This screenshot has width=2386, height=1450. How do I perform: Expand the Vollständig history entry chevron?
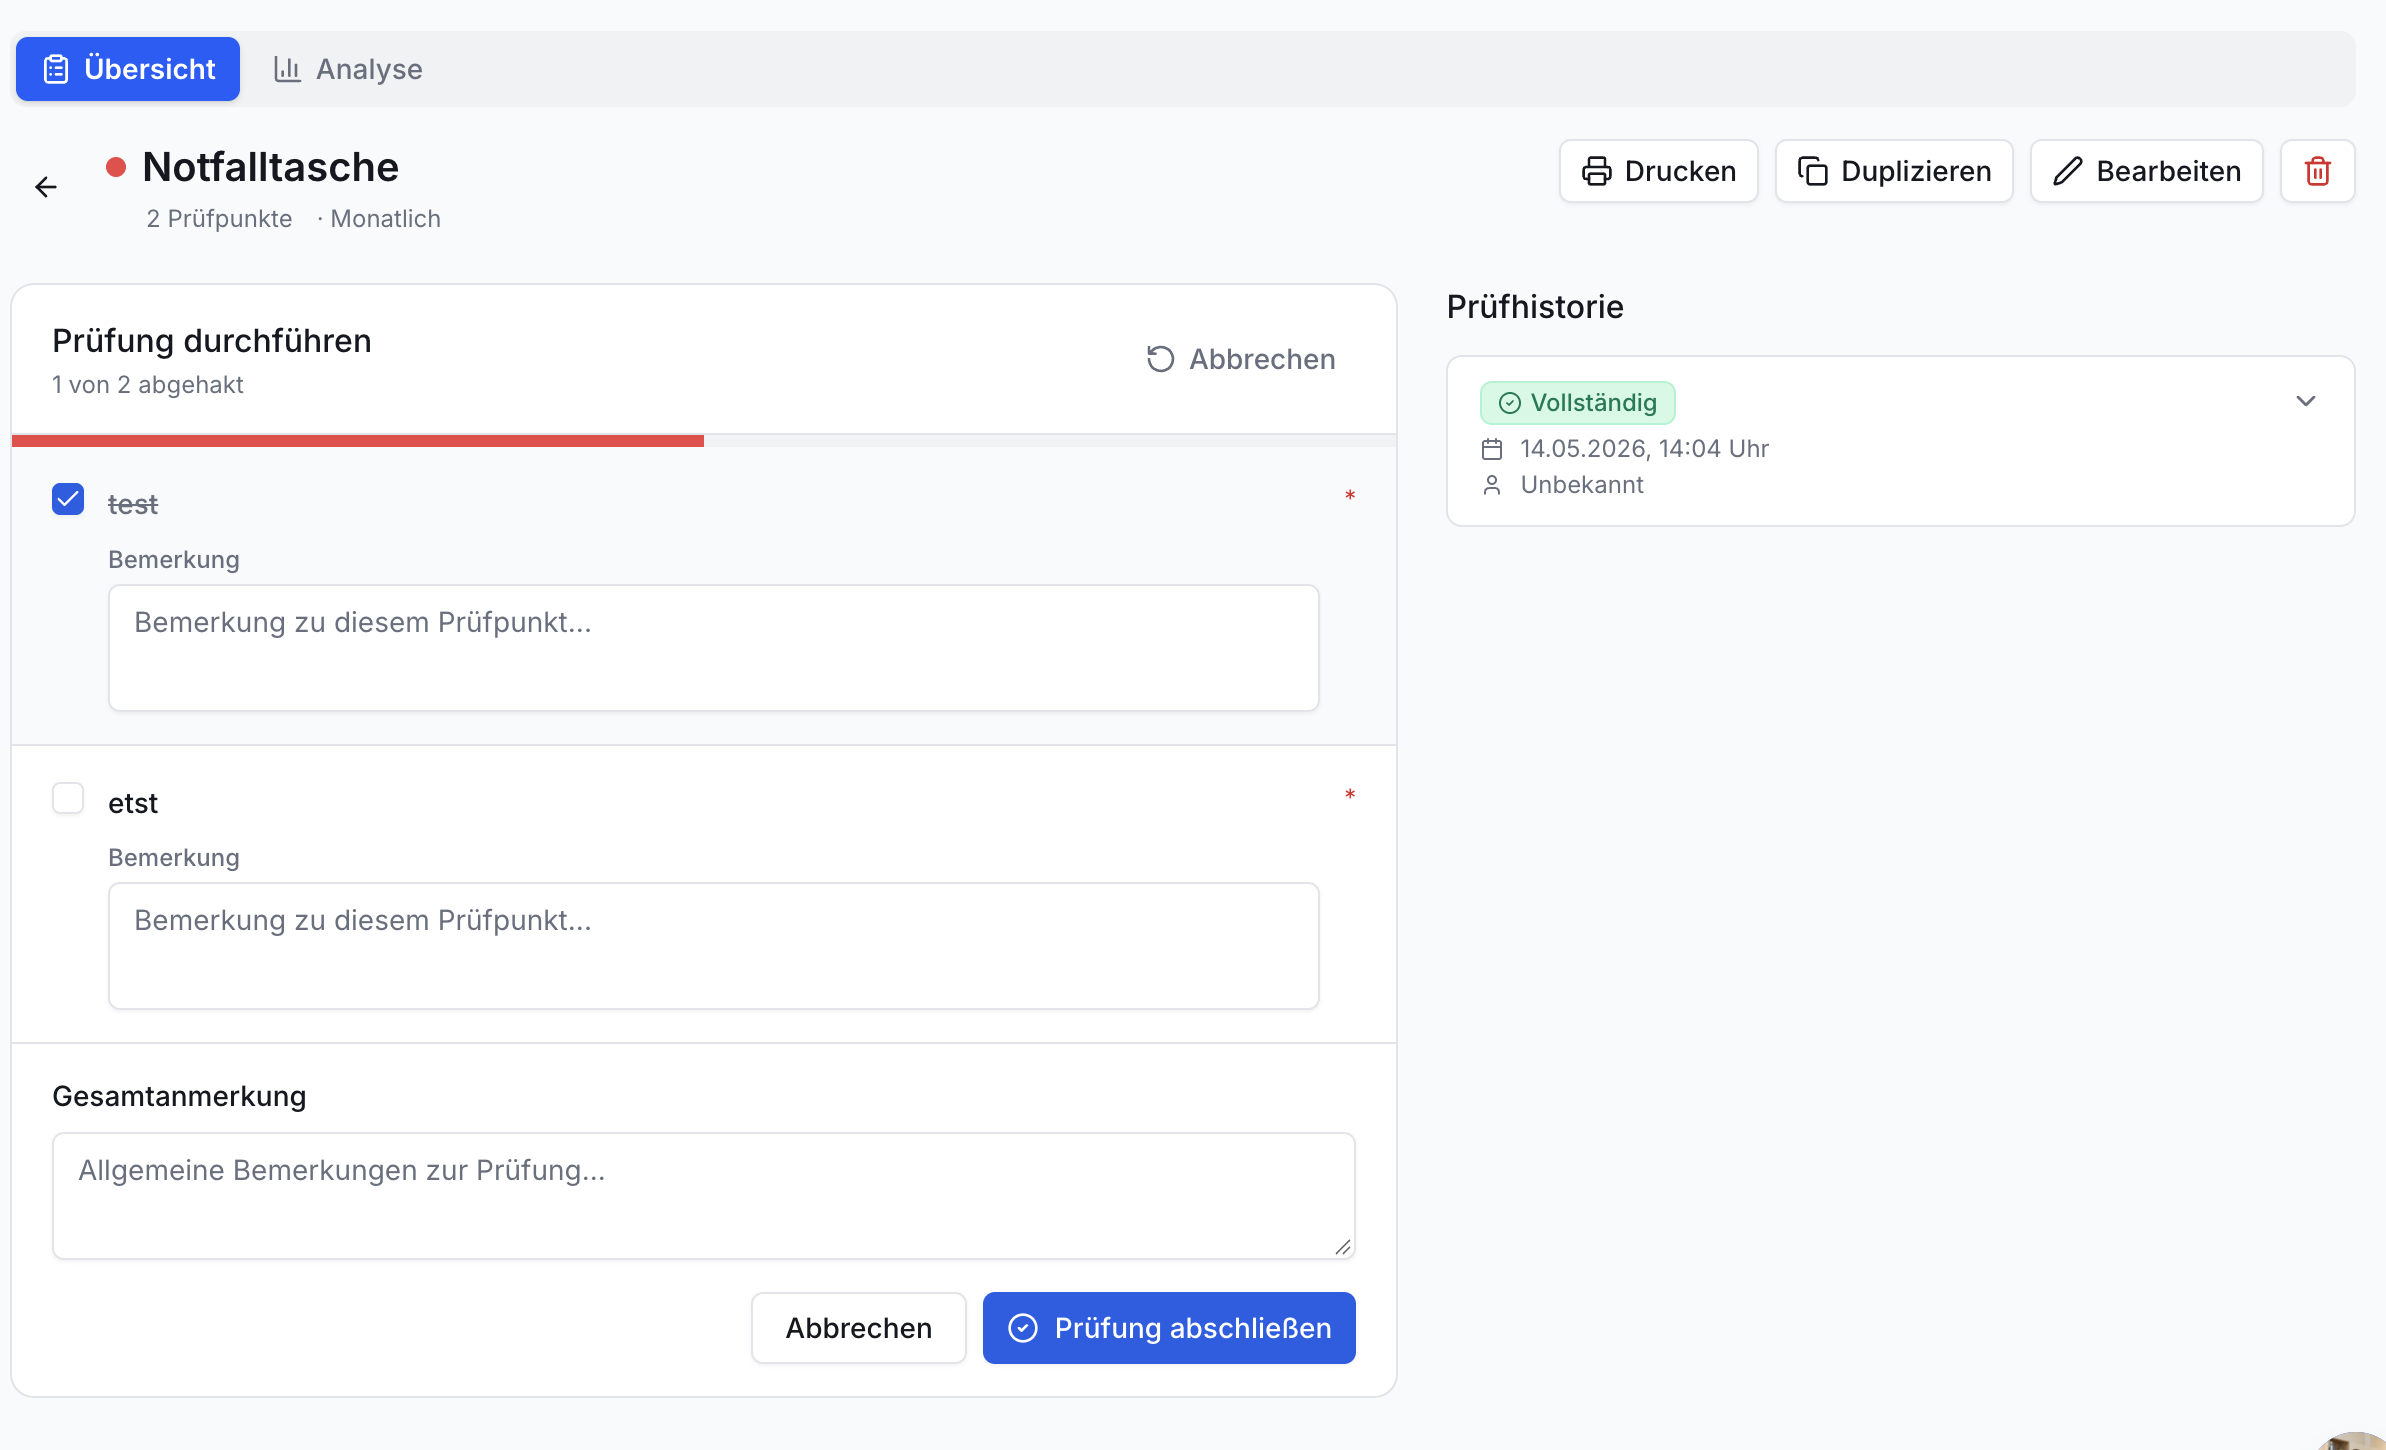point(2306,401)
